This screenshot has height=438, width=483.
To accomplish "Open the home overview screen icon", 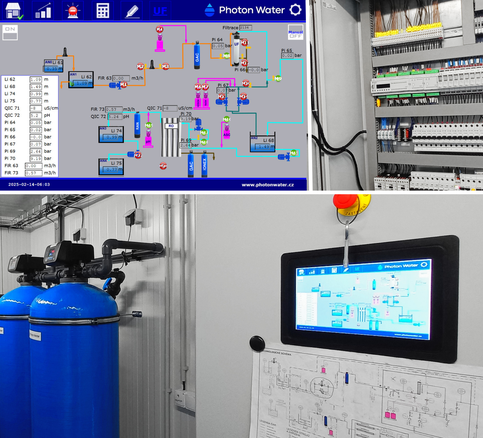I will coord(13,10).
